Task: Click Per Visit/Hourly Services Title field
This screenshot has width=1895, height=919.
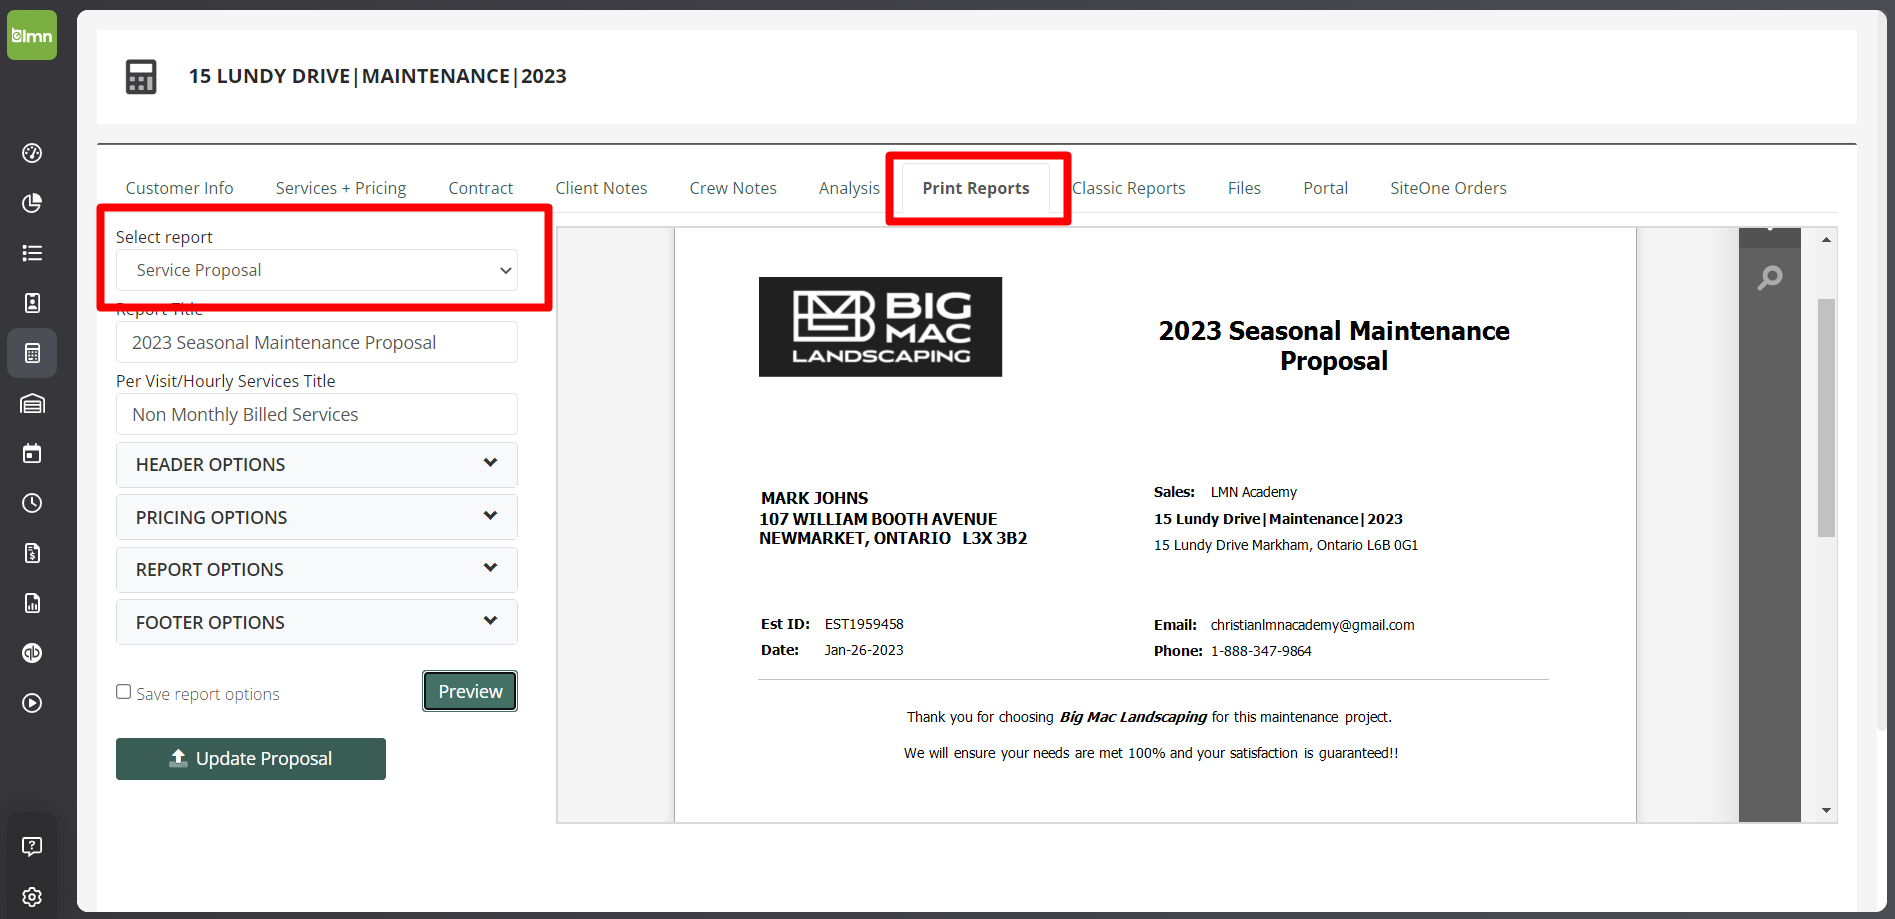Action: tap(317, 414)
